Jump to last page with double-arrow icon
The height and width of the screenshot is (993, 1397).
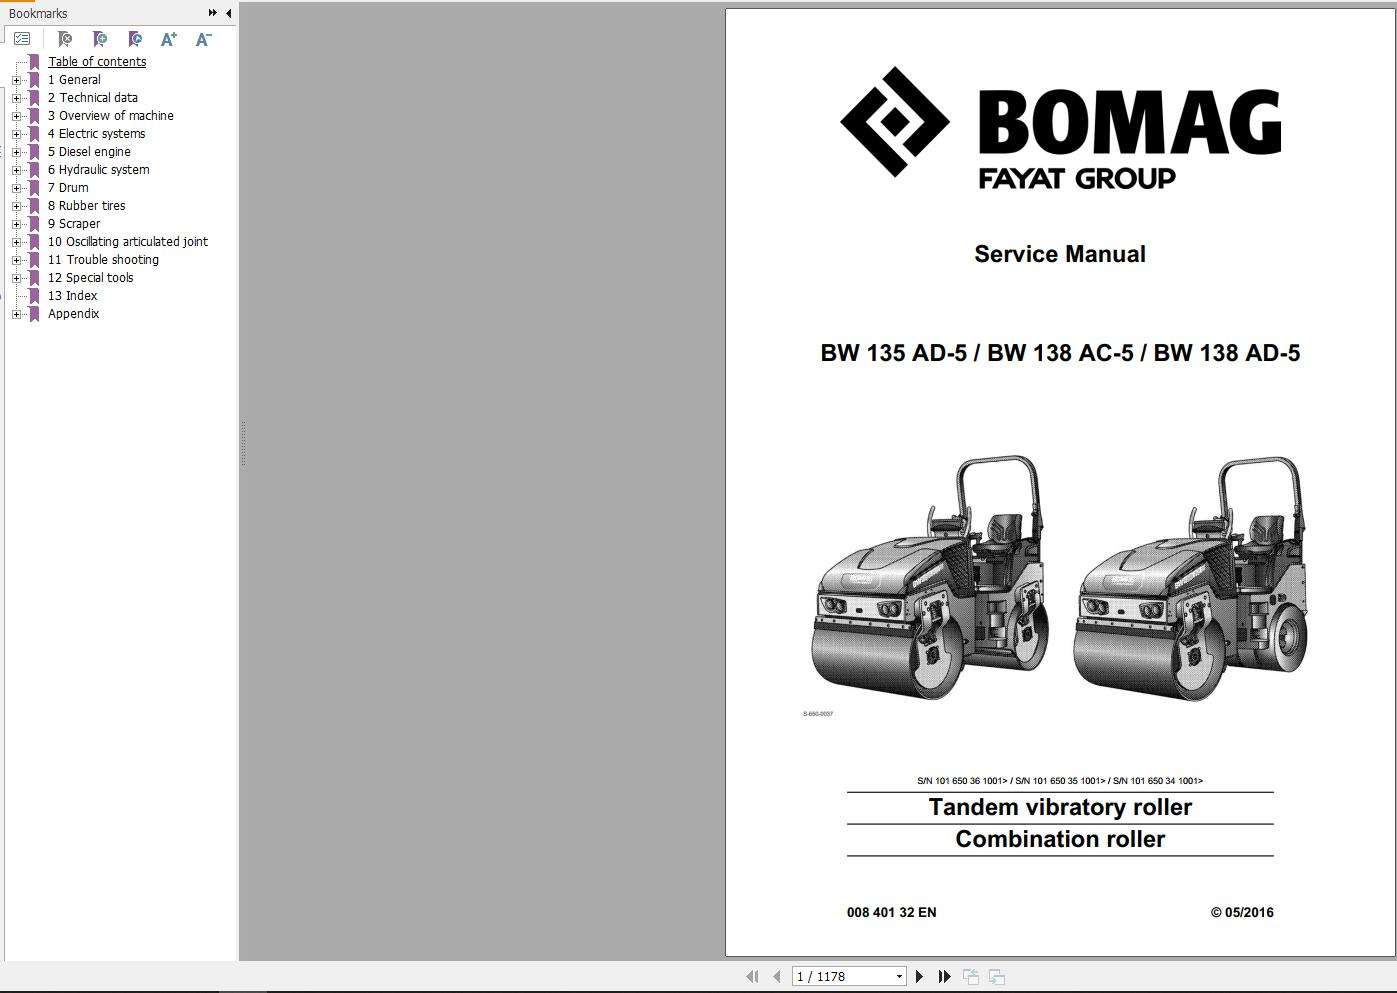coord(944,976)
